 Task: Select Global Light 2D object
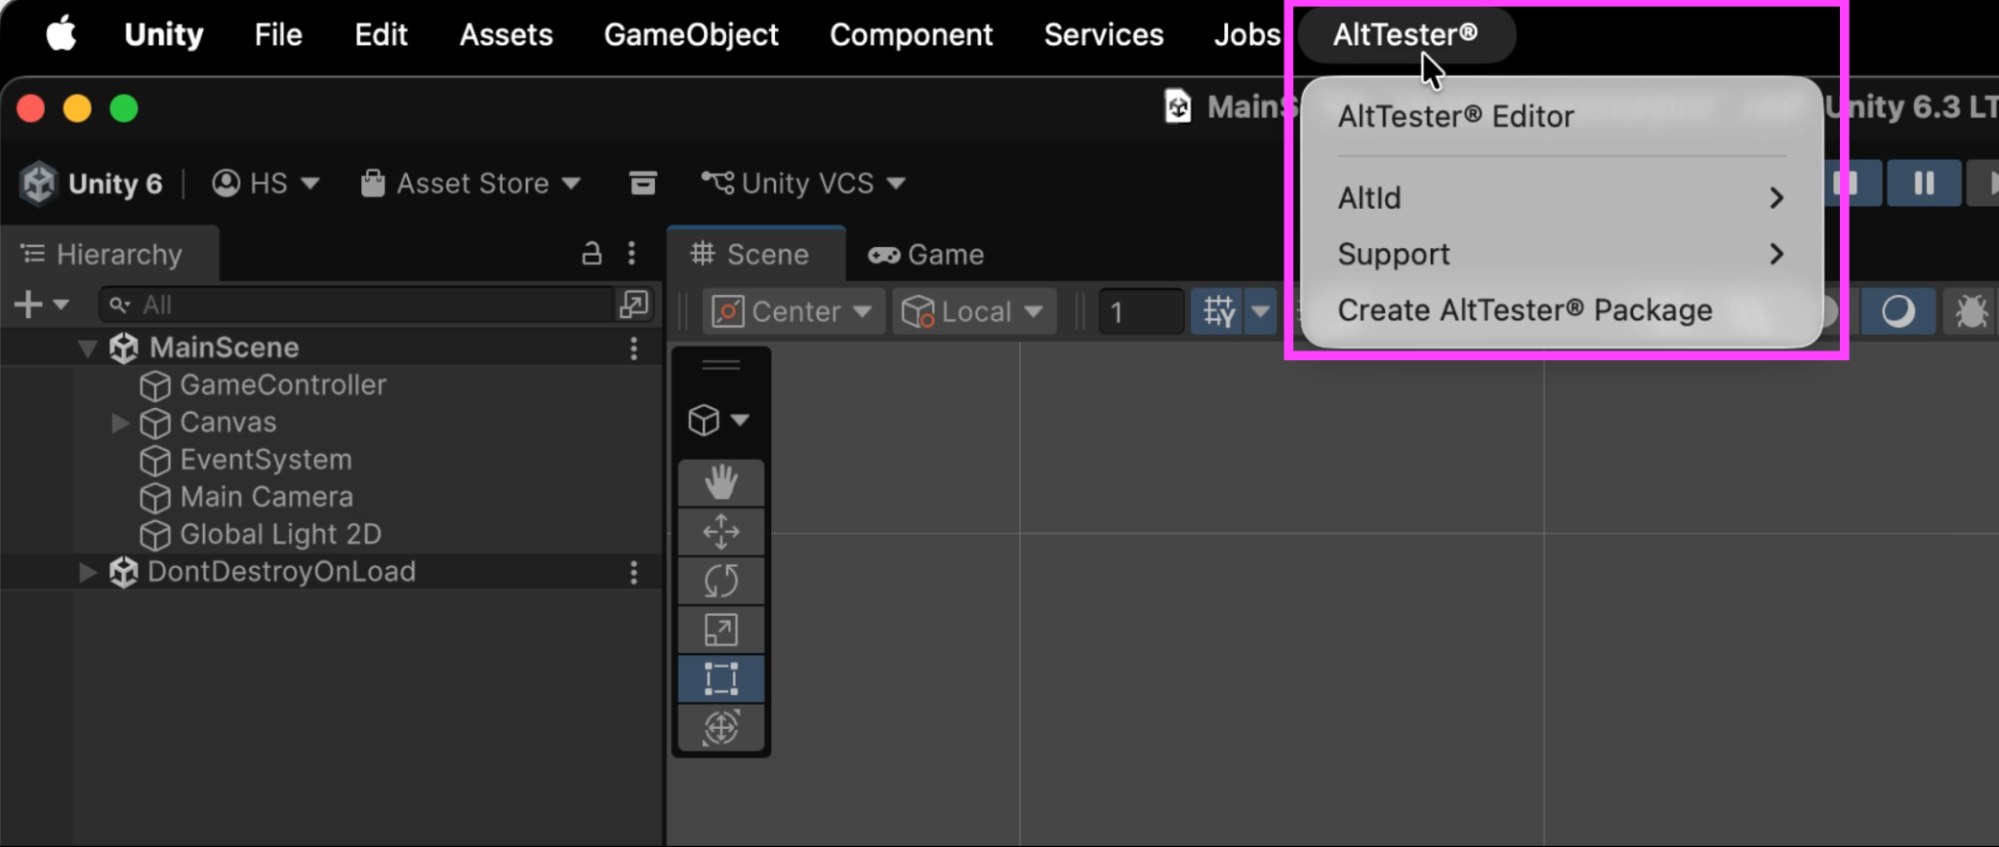click(281, 535)
